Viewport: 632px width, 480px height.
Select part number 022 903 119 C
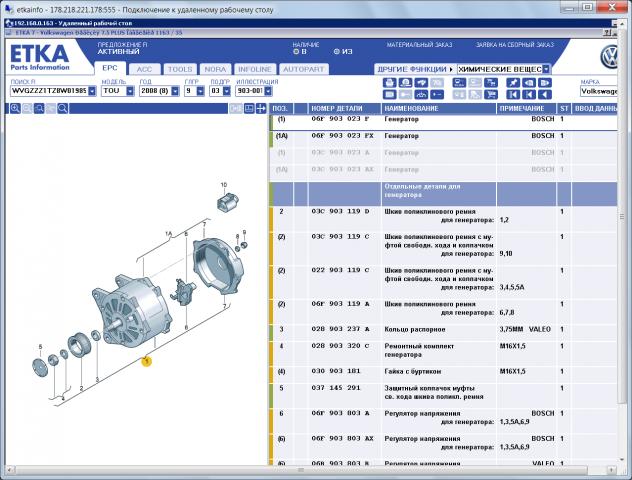click(x=340, y=270)
